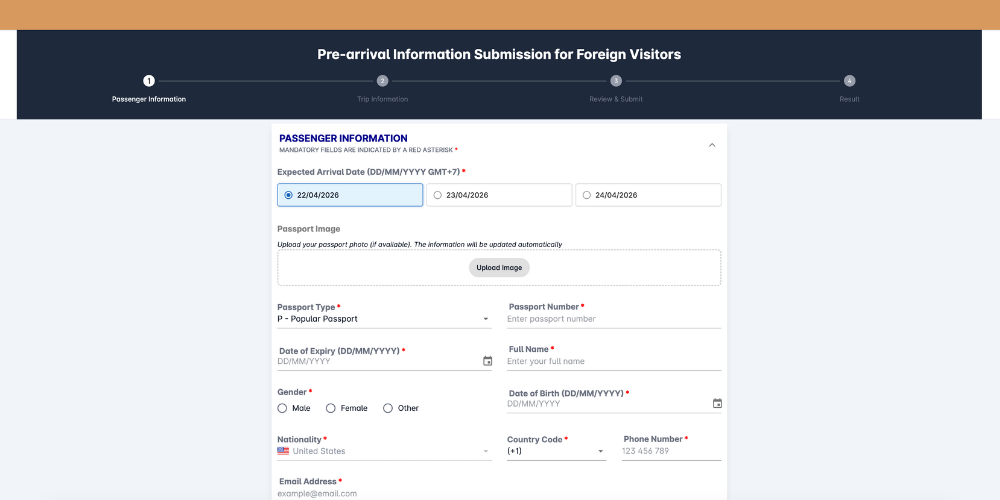The height and width of the screenshot is (500, 1000).
Task: Click the step 4 Result circle
Action: 849,81
